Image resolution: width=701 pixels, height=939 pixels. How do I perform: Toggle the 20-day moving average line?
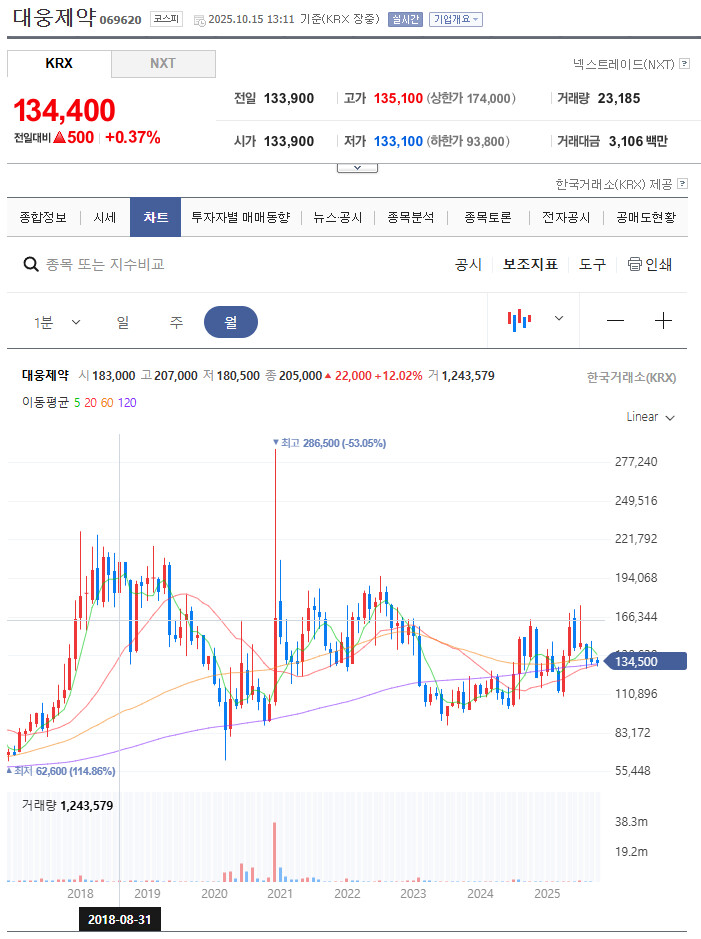point(90,402)
